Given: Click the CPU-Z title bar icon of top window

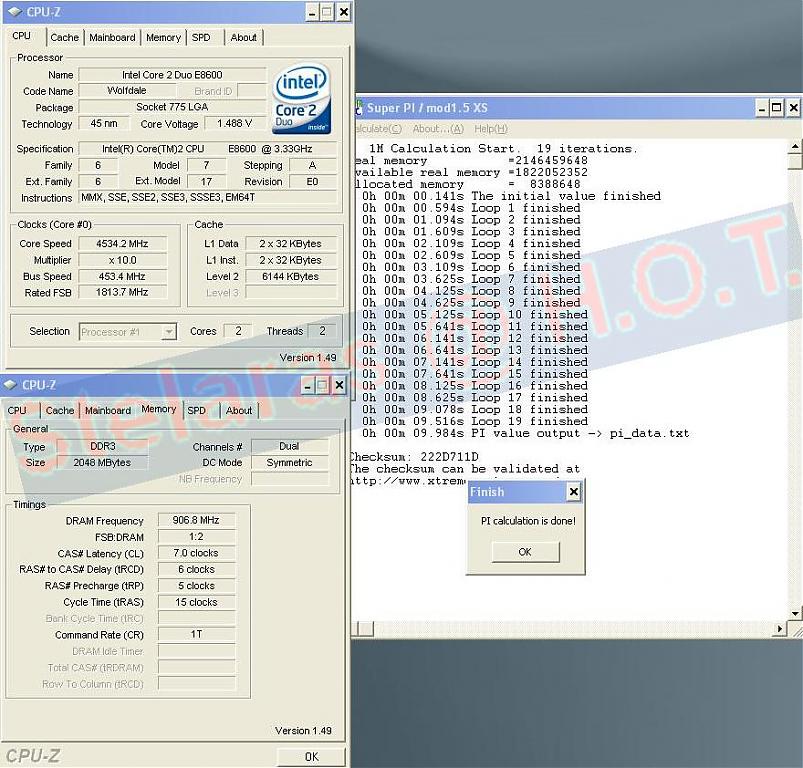Looking at the screenshot, I should coord(15,11).
